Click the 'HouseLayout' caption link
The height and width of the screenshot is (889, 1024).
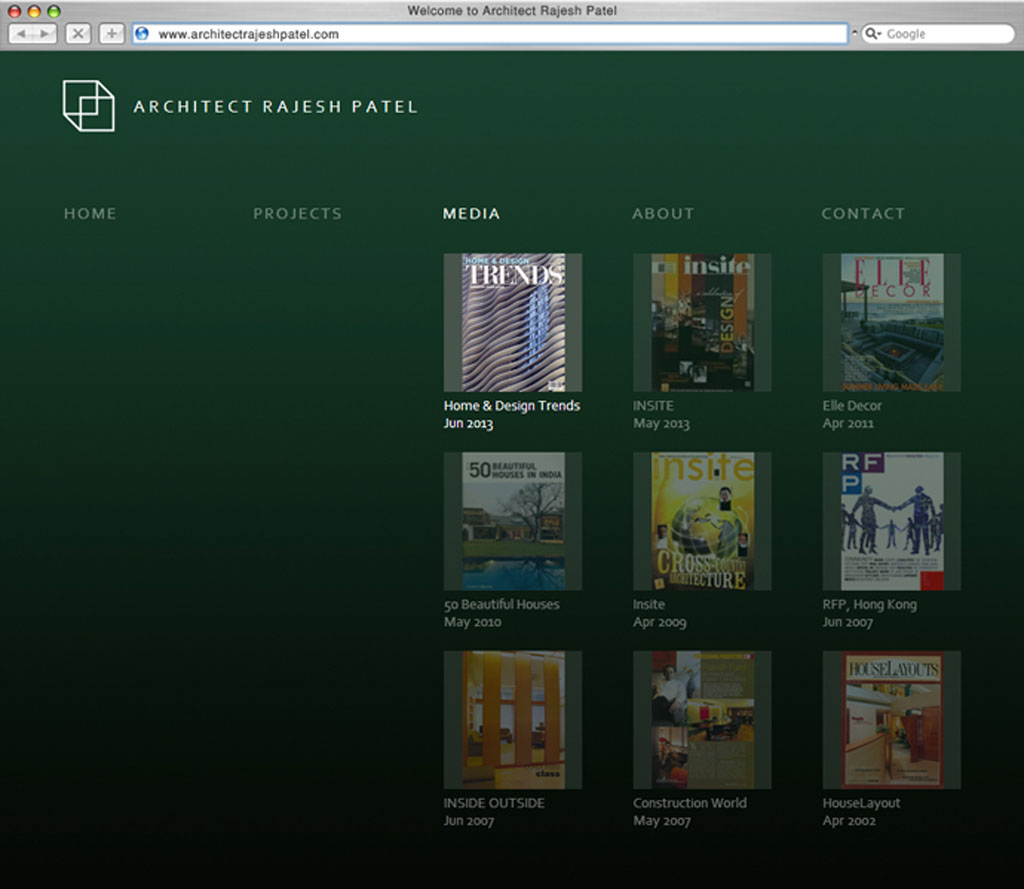[x=861, y=803]
